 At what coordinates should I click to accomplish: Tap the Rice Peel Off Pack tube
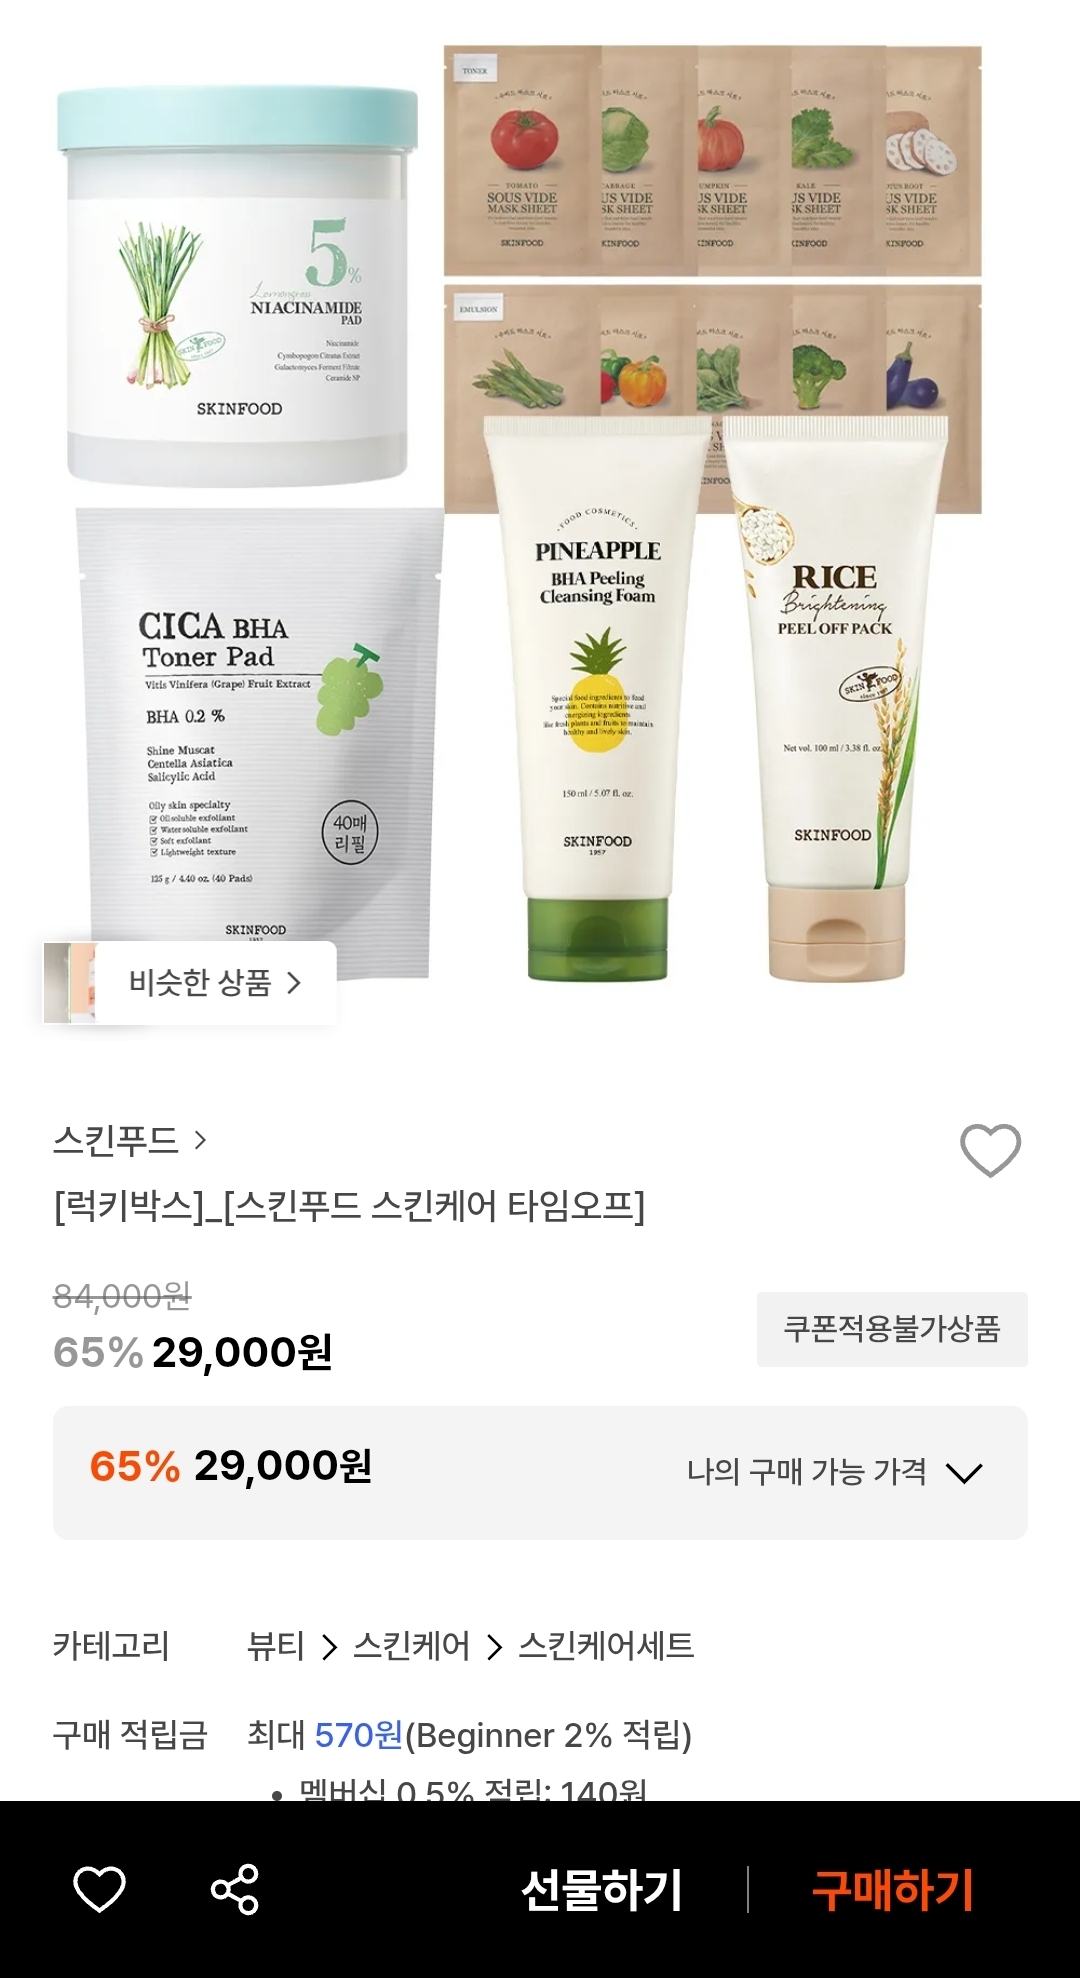(x=834, y=697)
